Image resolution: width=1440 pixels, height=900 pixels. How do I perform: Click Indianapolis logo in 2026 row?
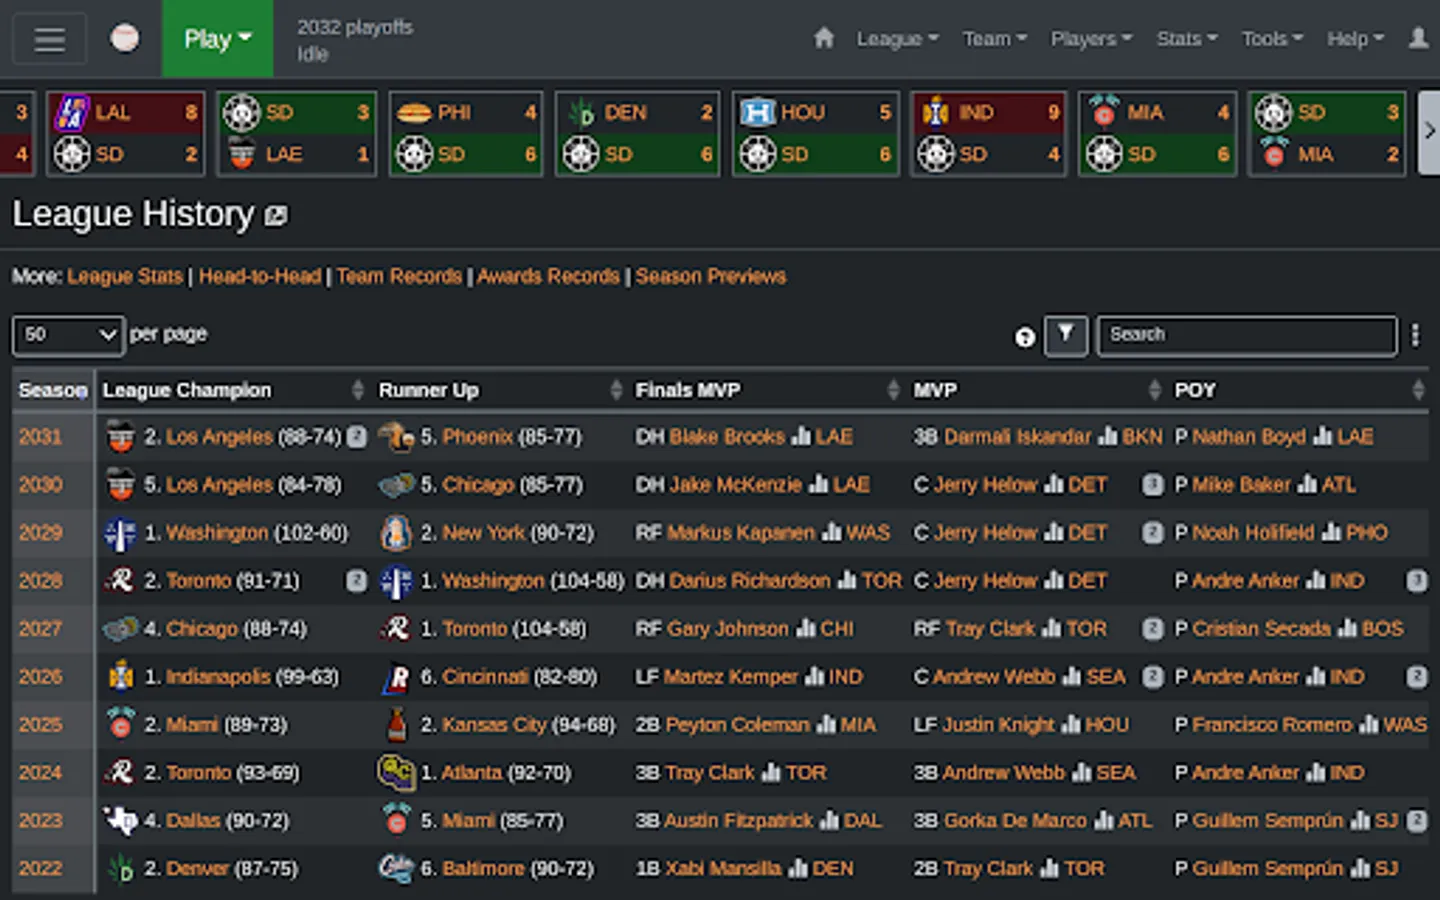tap(120, 677)
